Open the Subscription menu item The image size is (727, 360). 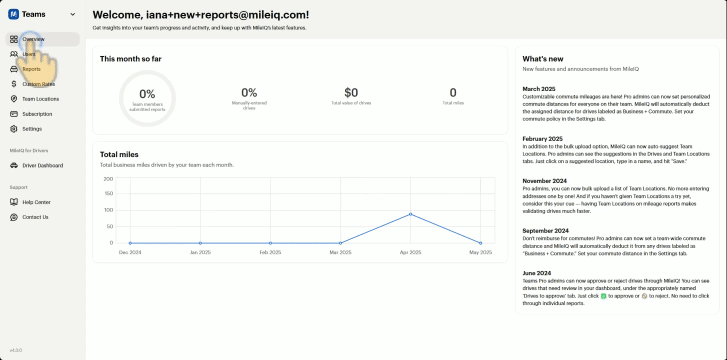coord(43,114)
